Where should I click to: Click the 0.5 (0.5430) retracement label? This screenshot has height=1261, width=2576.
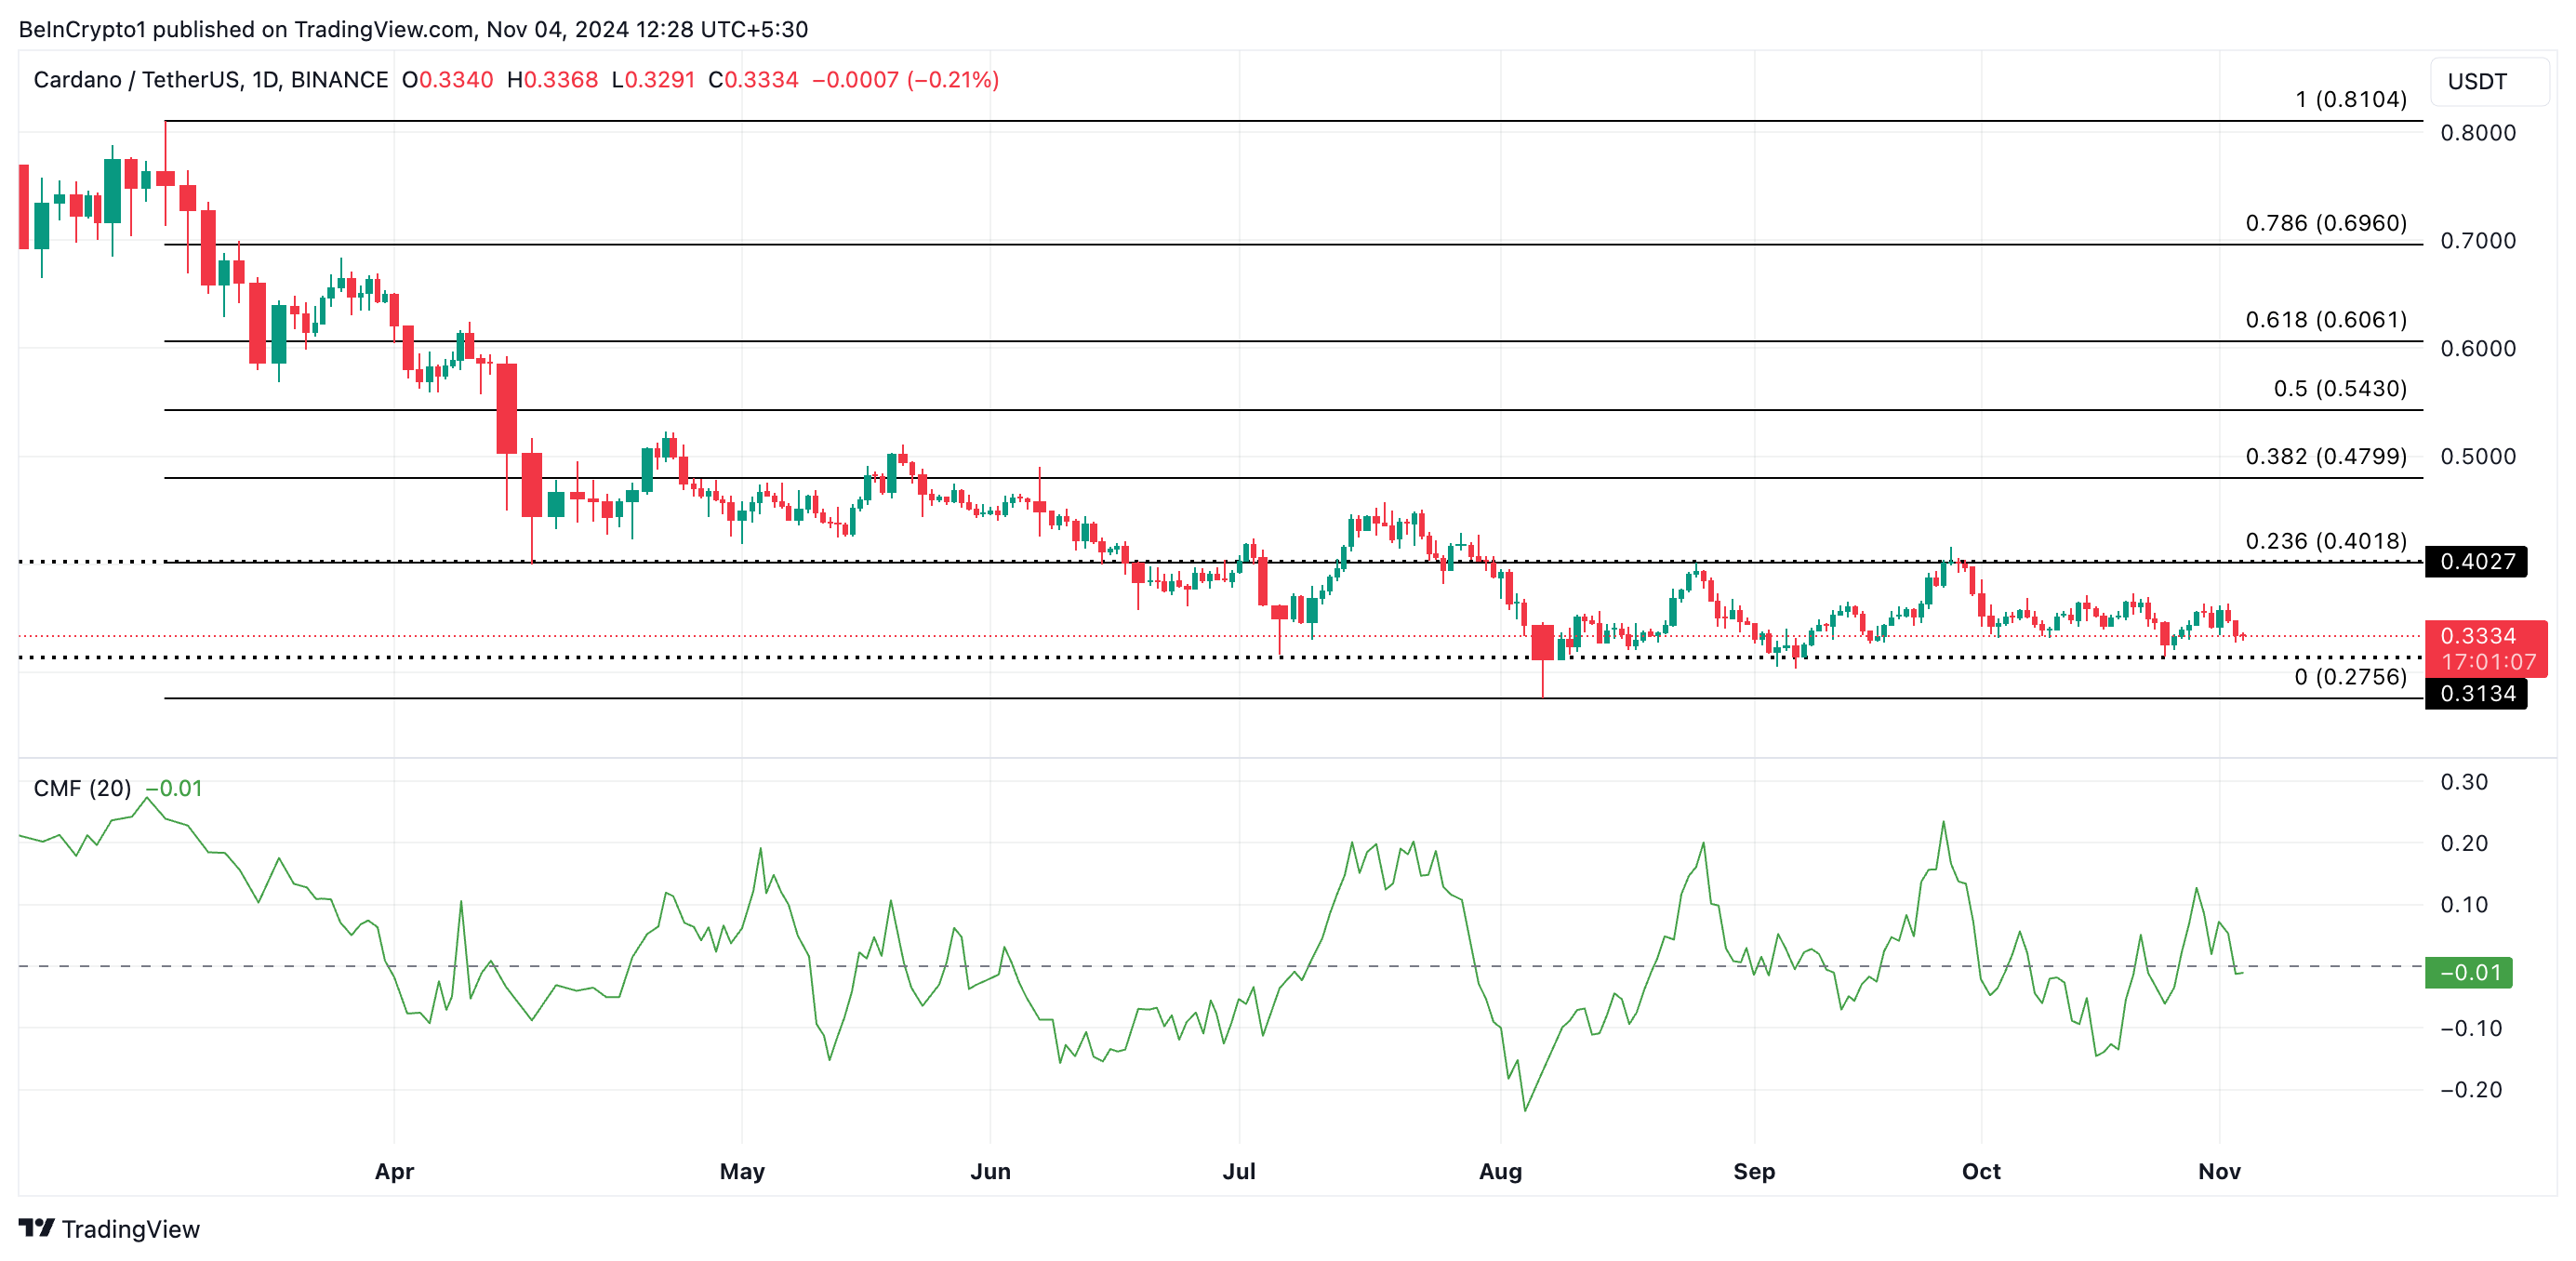[2339, 388]
